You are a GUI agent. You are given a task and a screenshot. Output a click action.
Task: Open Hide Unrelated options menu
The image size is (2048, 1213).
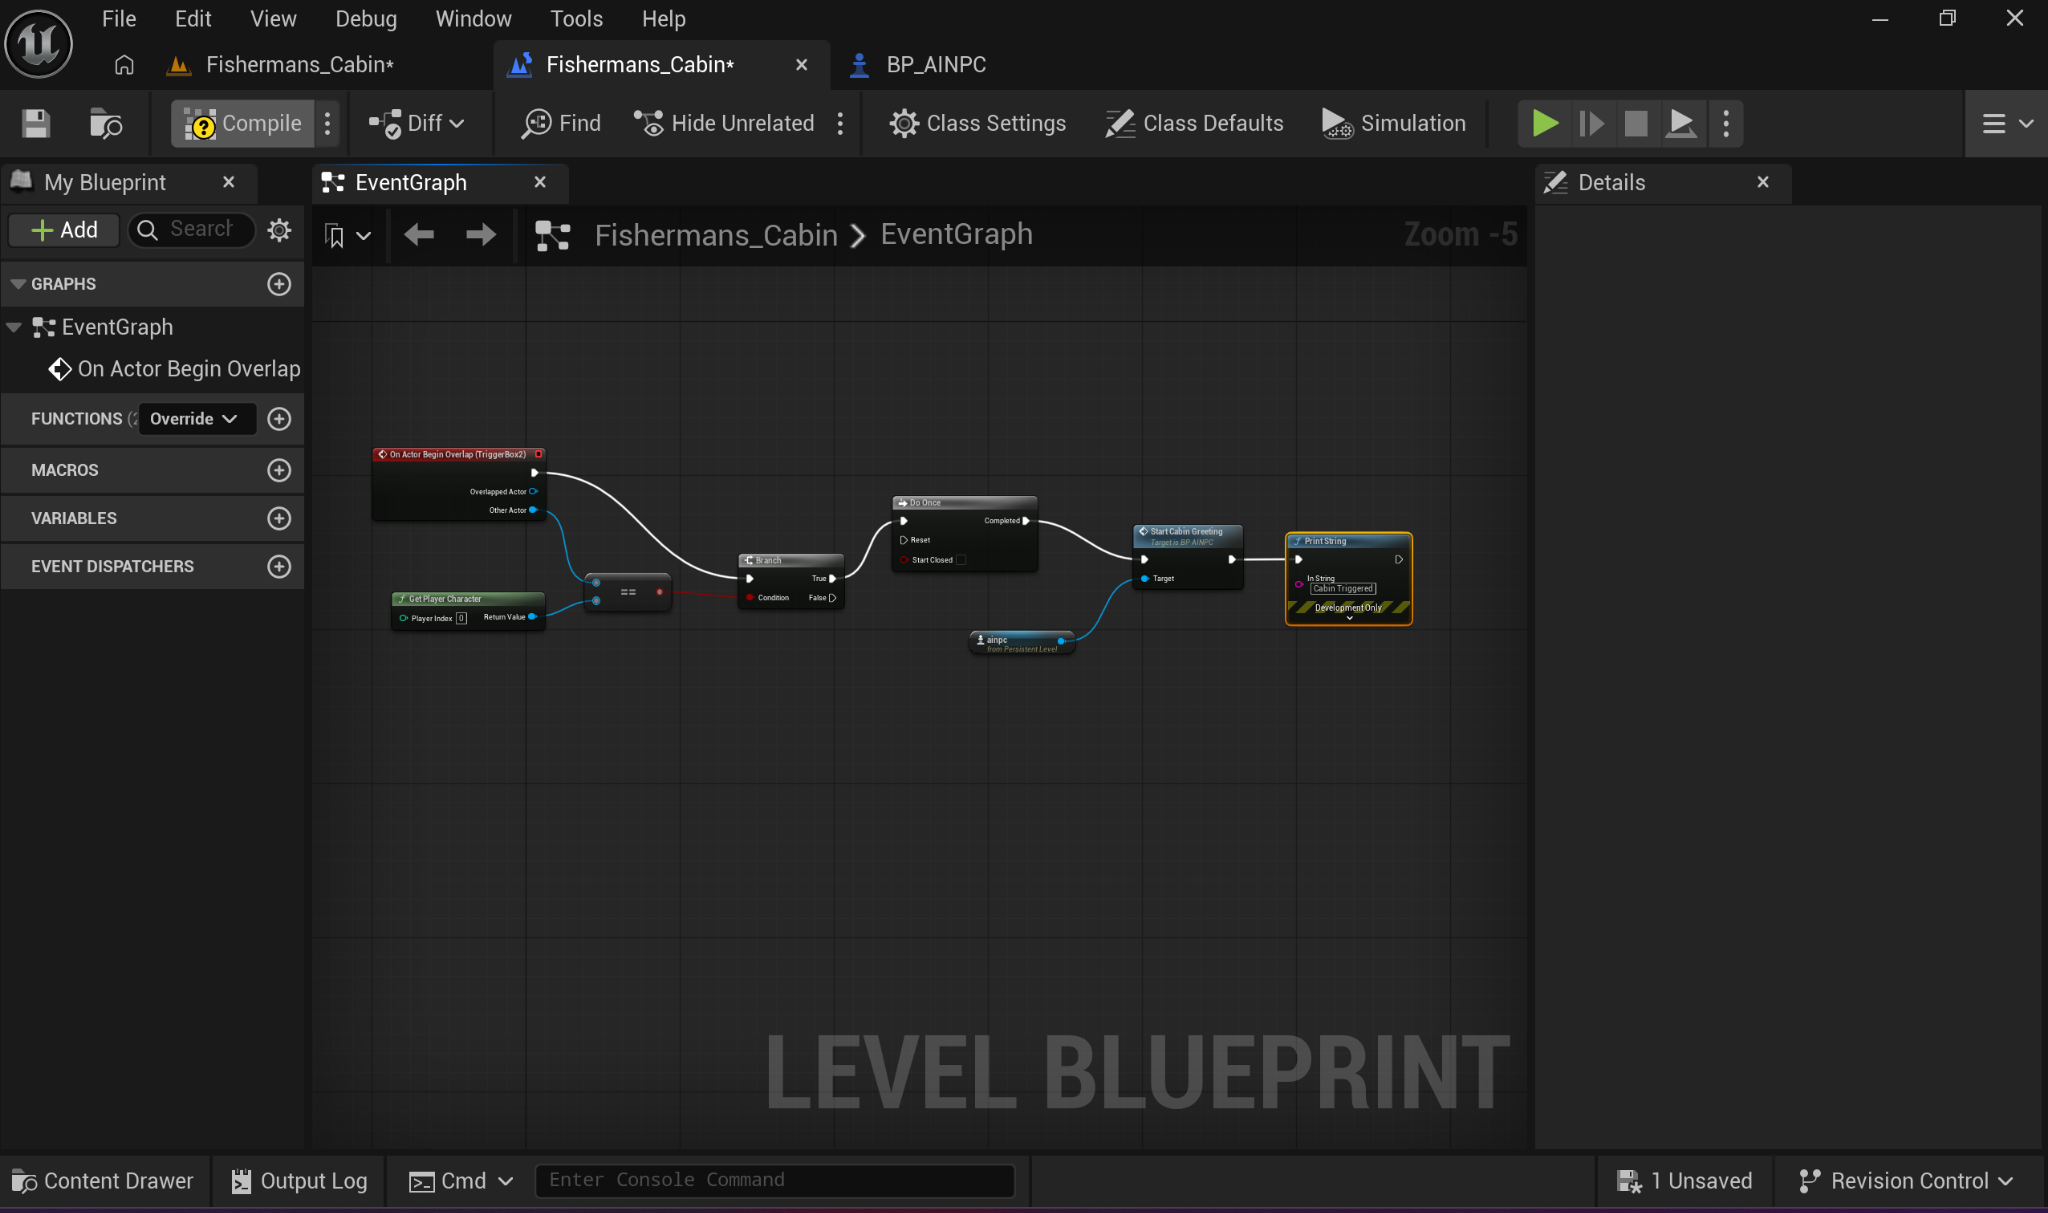[840, 123]
